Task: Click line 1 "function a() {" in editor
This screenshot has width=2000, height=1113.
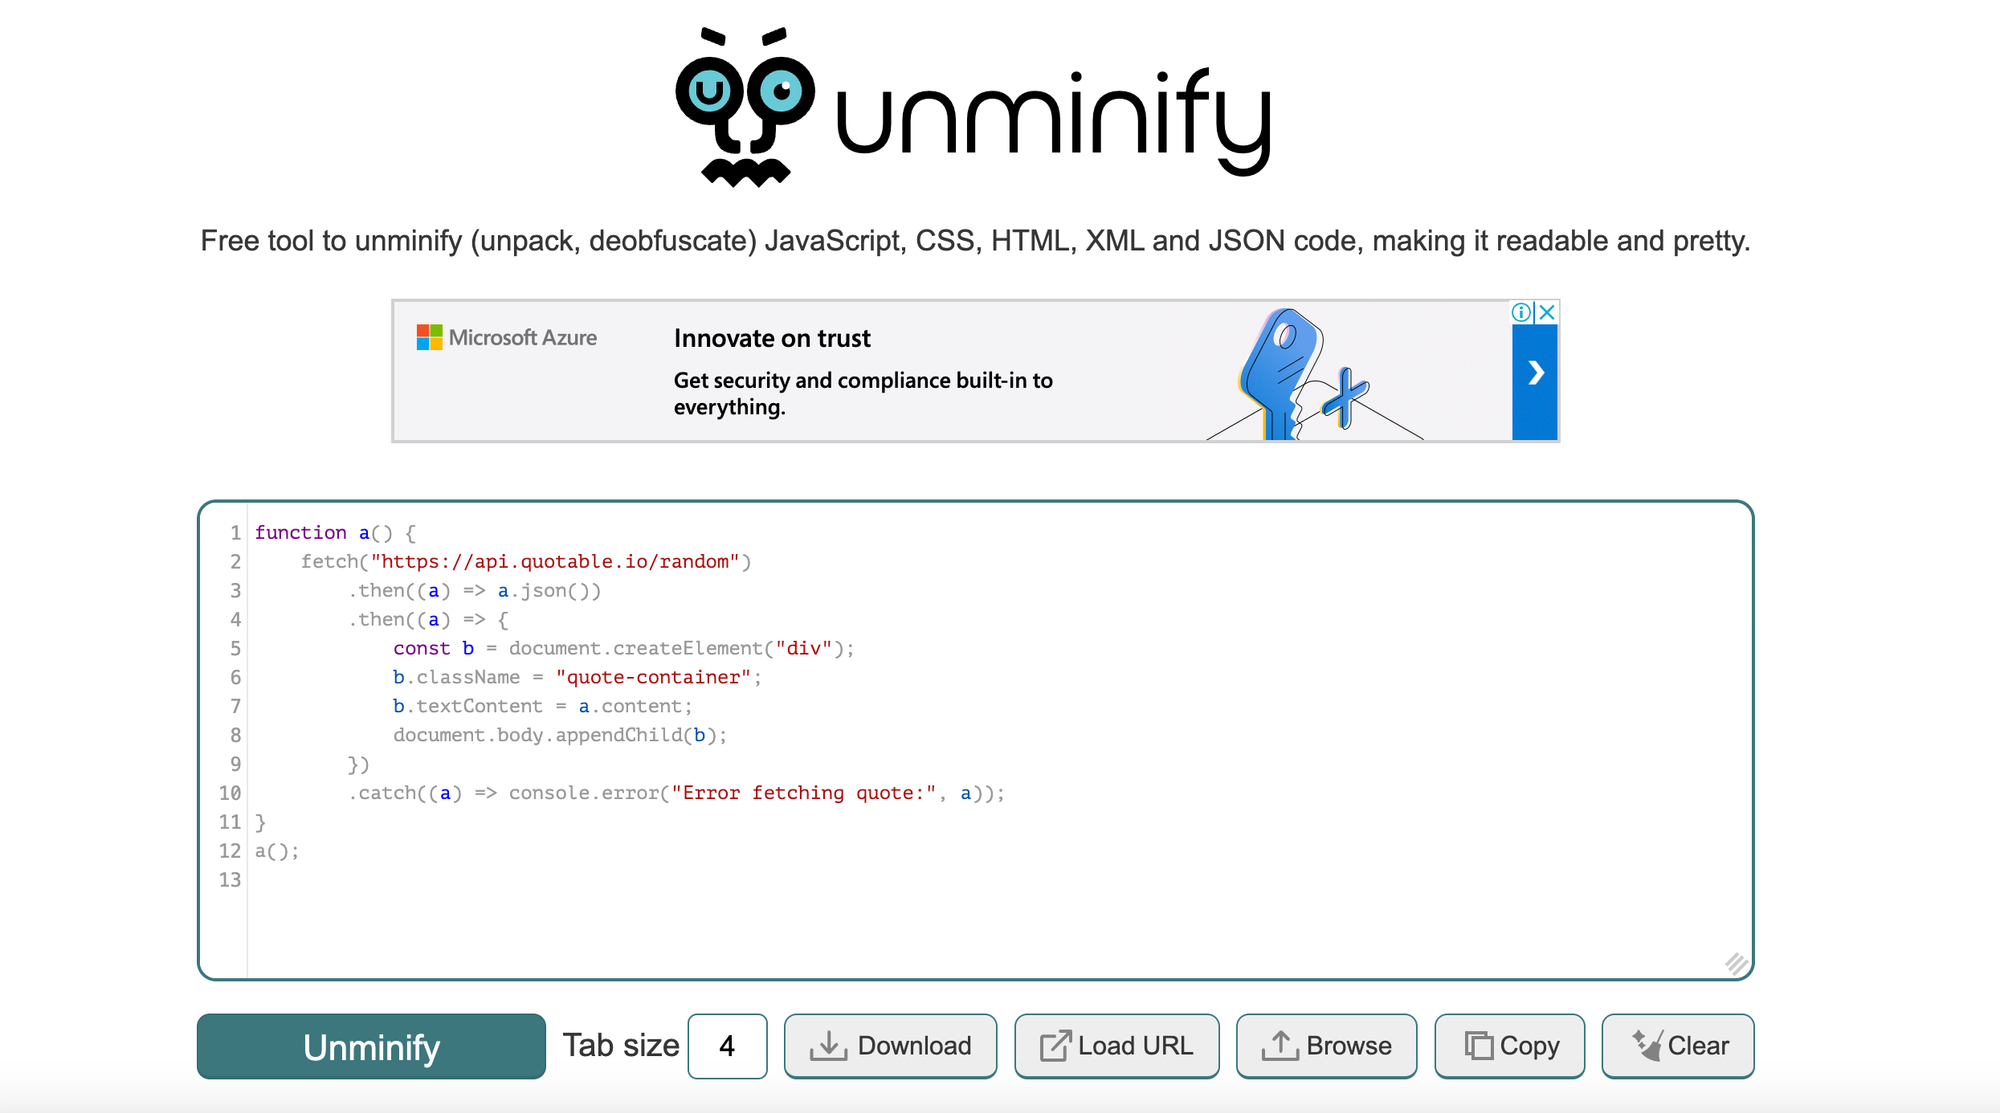Action: click(x=335, y=533)
